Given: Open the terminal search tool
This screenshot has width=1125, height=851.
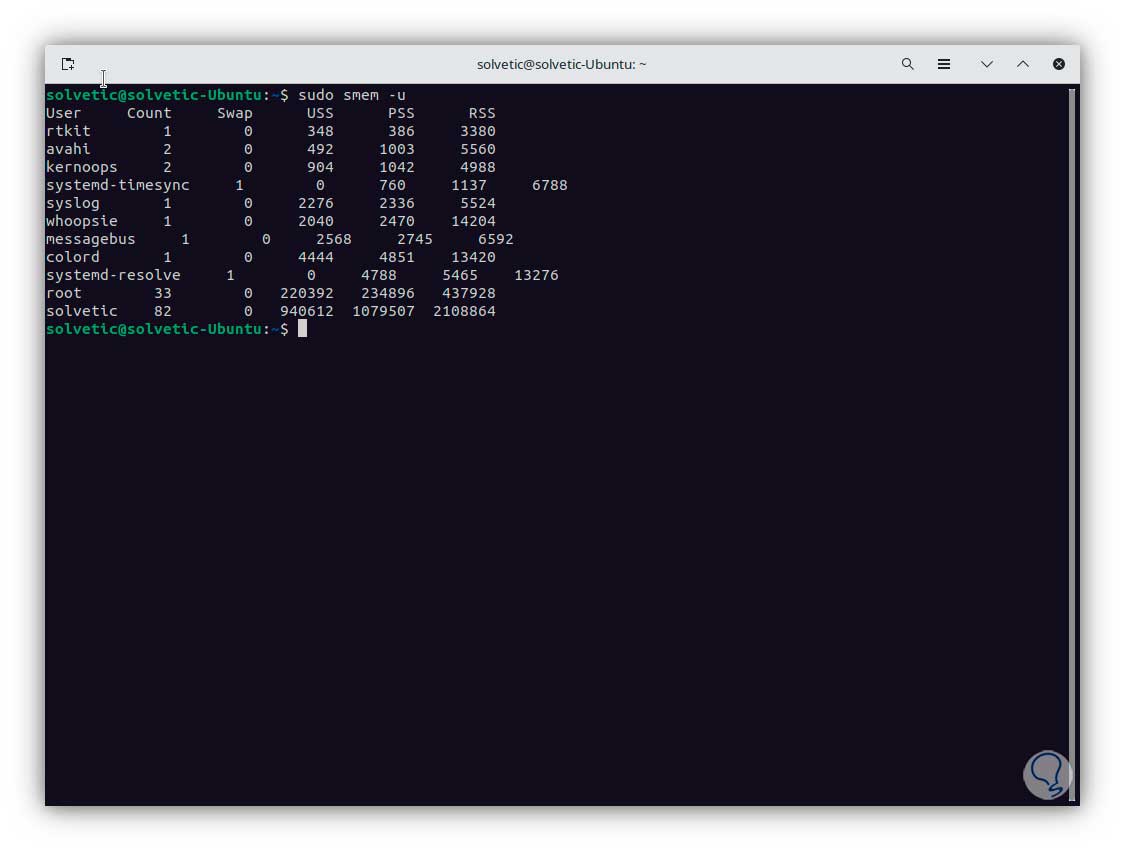Looking at the screenshot, I should click(908, 64).
